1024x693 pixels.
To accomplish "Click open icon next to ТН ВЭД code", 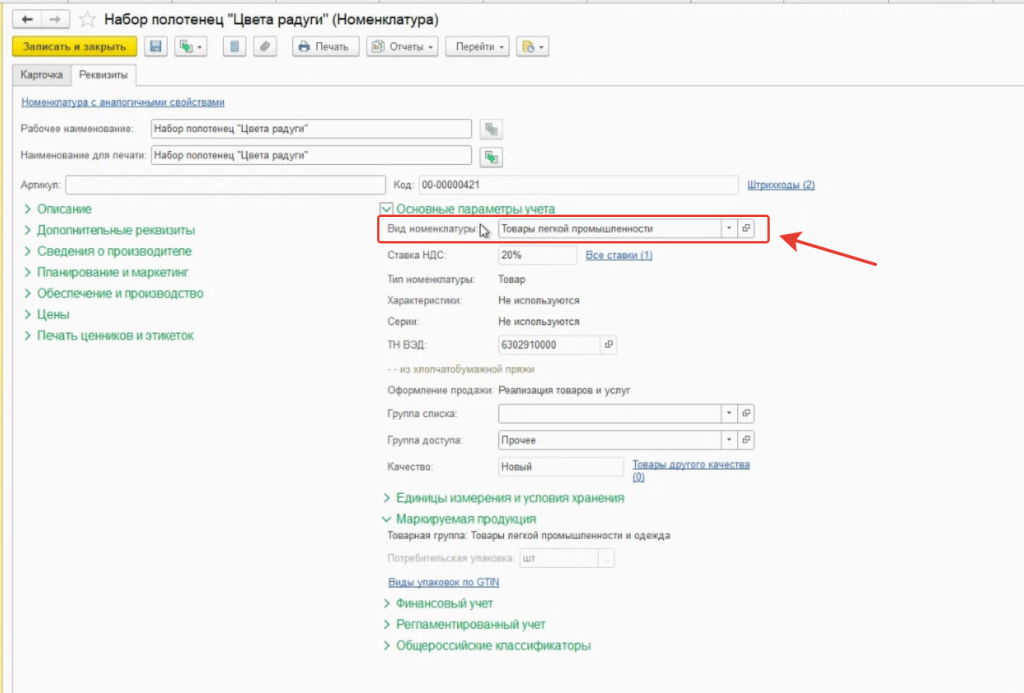I will (x=609, y=345).
